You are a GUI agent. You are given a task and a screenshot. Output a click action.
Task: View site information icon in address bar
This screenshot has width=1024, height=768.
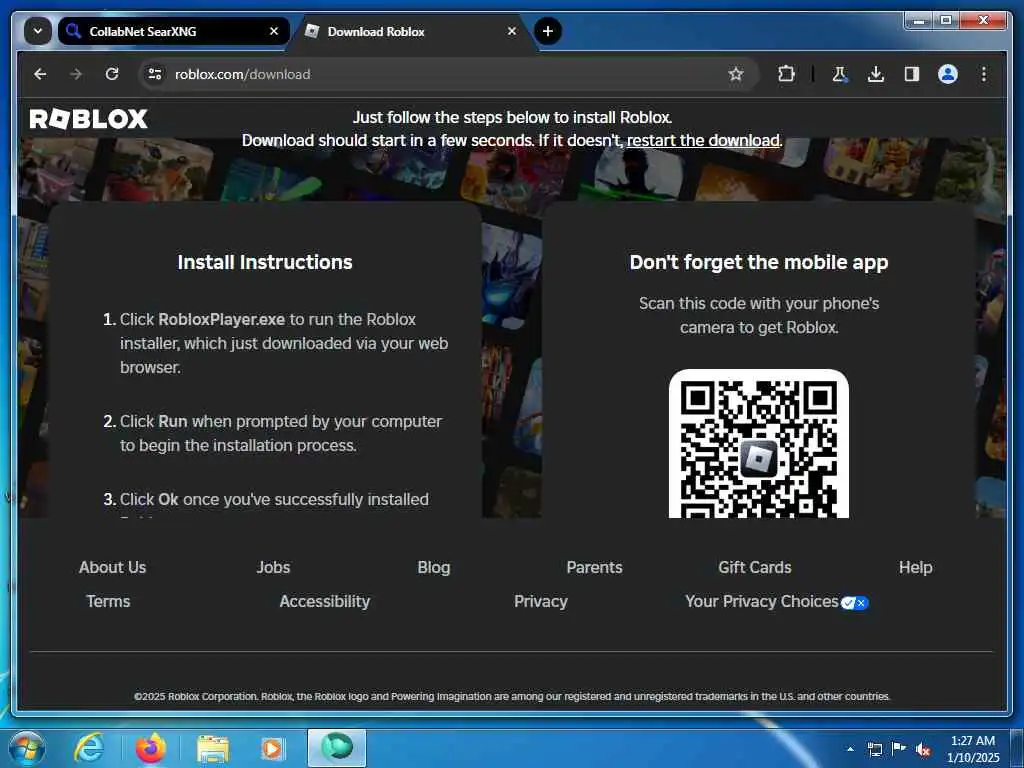pyautogui.click(x=155, y=74)
